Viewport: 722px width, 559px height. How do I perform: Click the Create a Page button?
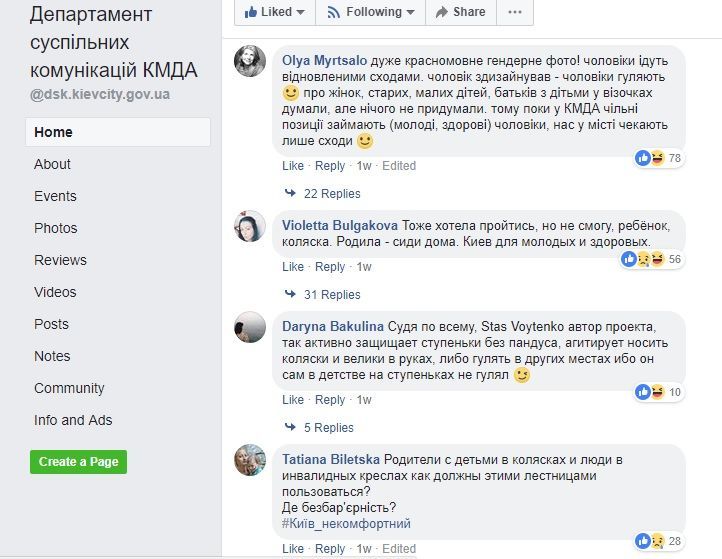tap(78, 462)
